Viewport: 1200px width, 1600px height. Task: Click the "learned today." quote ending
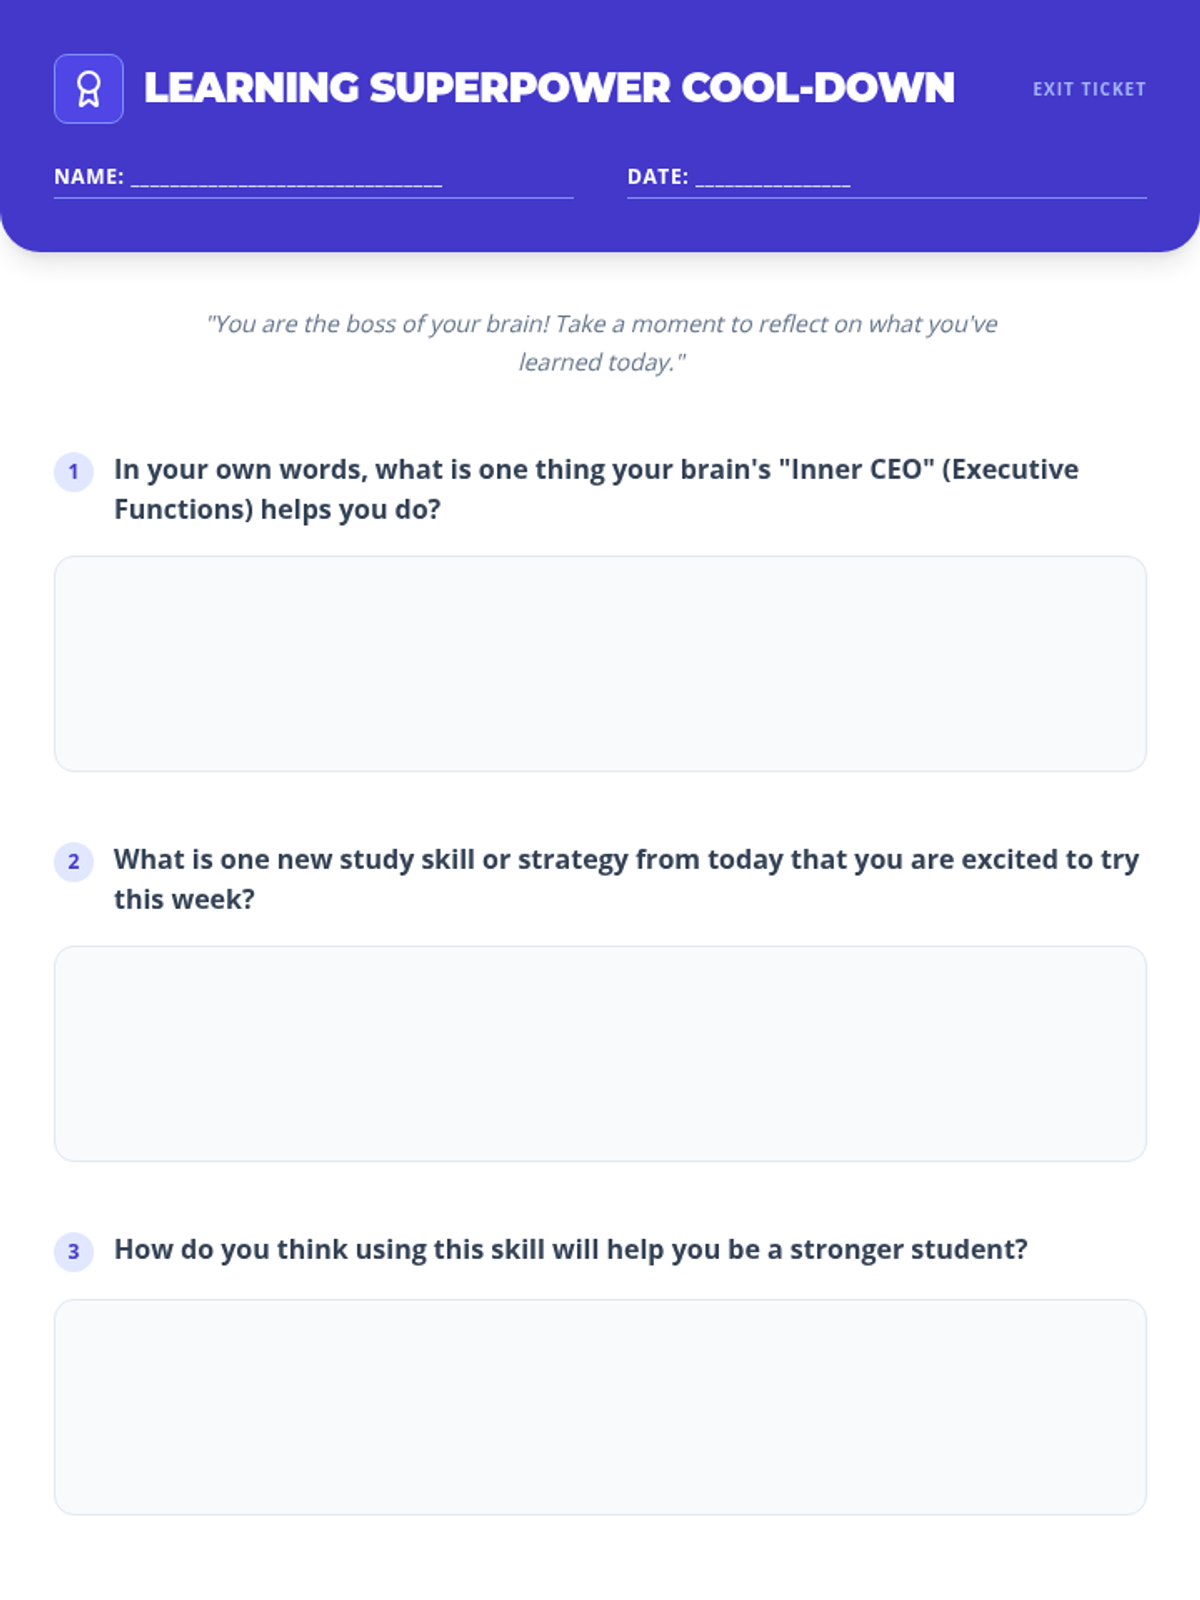coord(601,362)
